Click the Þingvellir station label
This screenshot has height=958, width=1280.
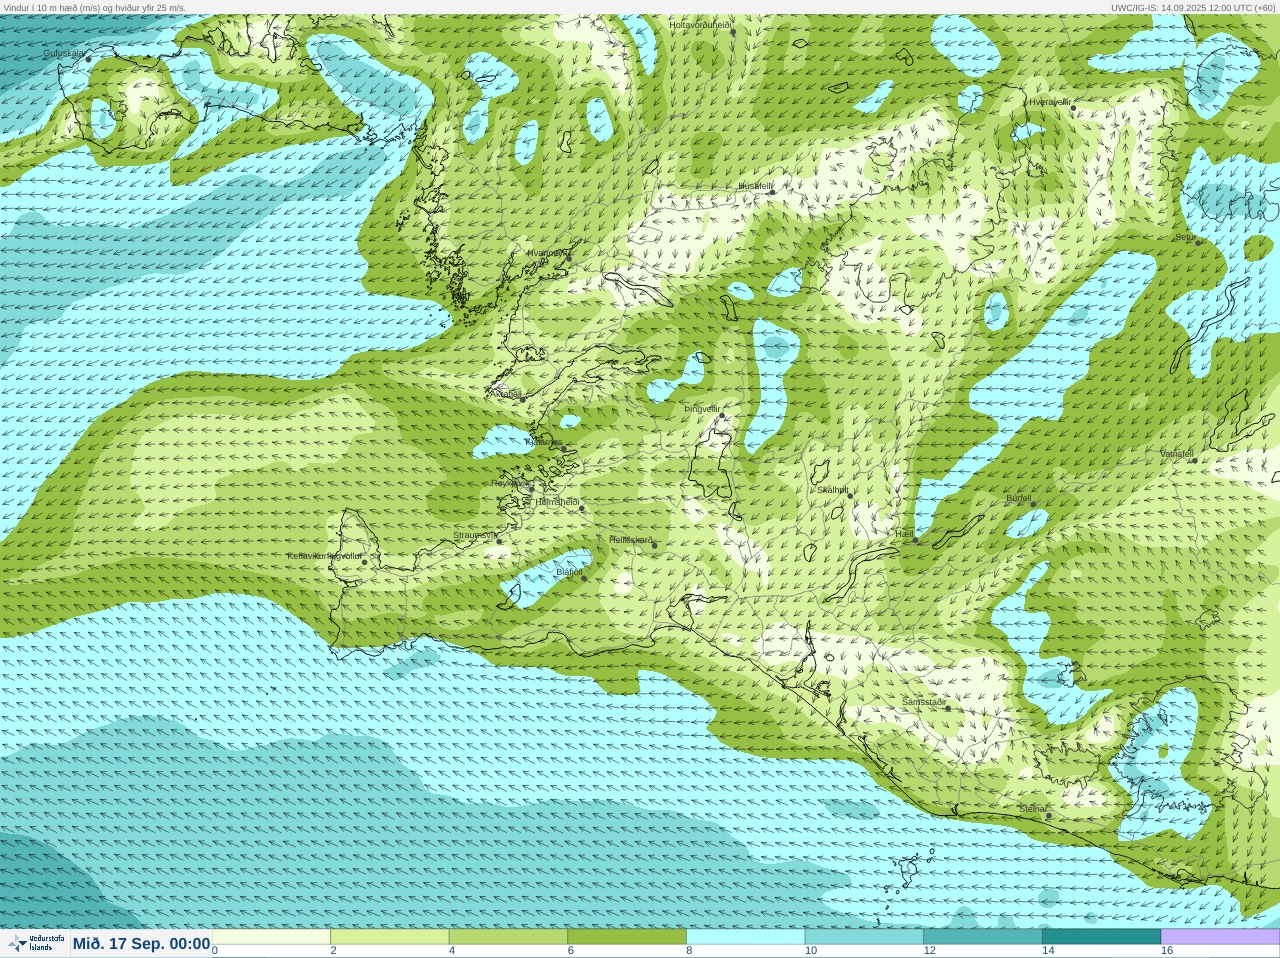[x=702, y=409]
